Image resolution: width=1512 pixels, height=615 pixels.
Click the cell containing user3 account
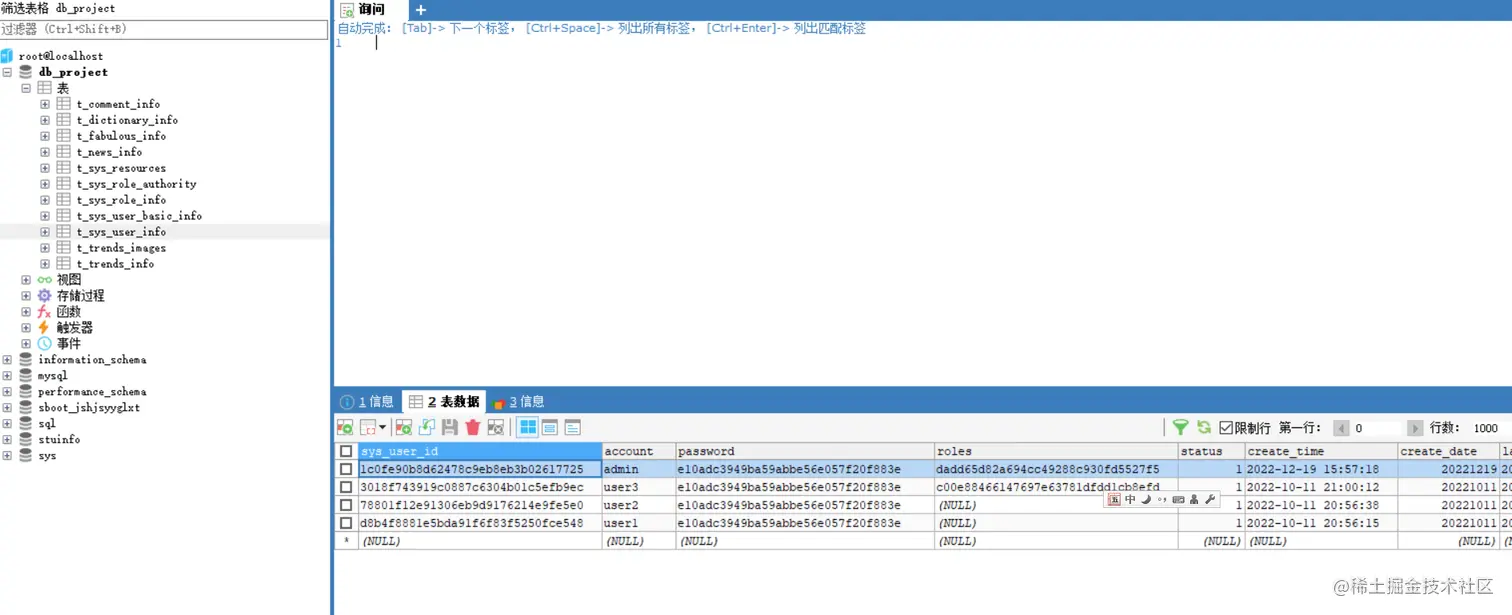click(639, 487)
